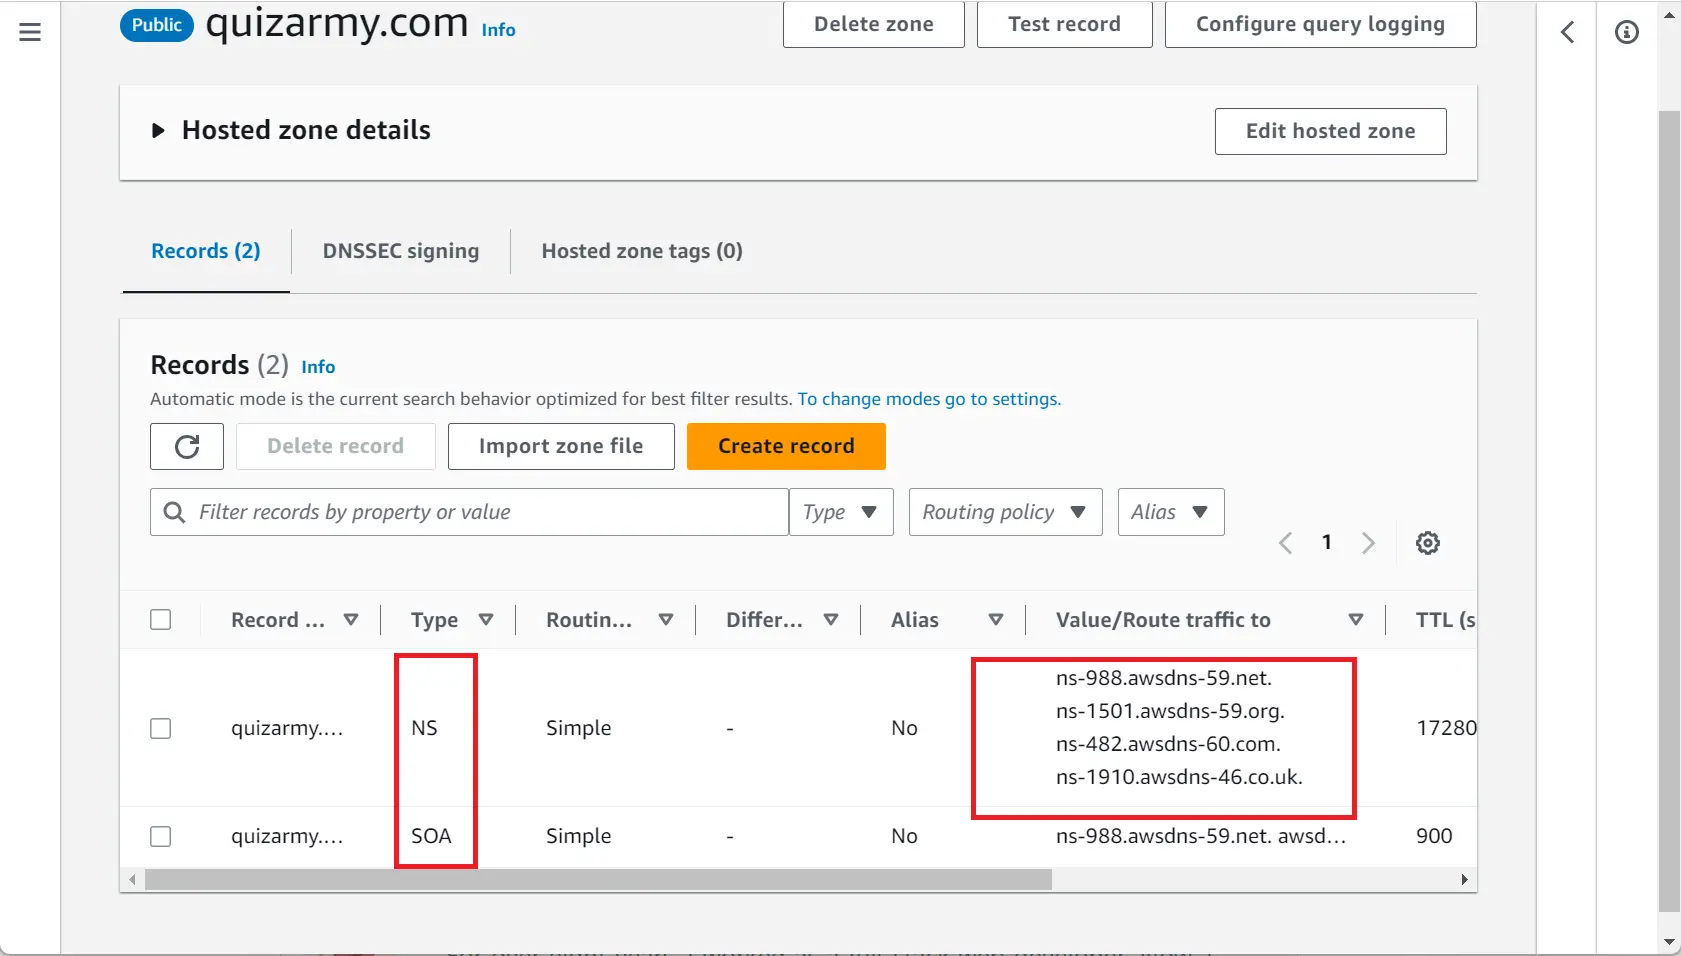
Task: Click the refresh records icon button
Action: pos(187,446)
